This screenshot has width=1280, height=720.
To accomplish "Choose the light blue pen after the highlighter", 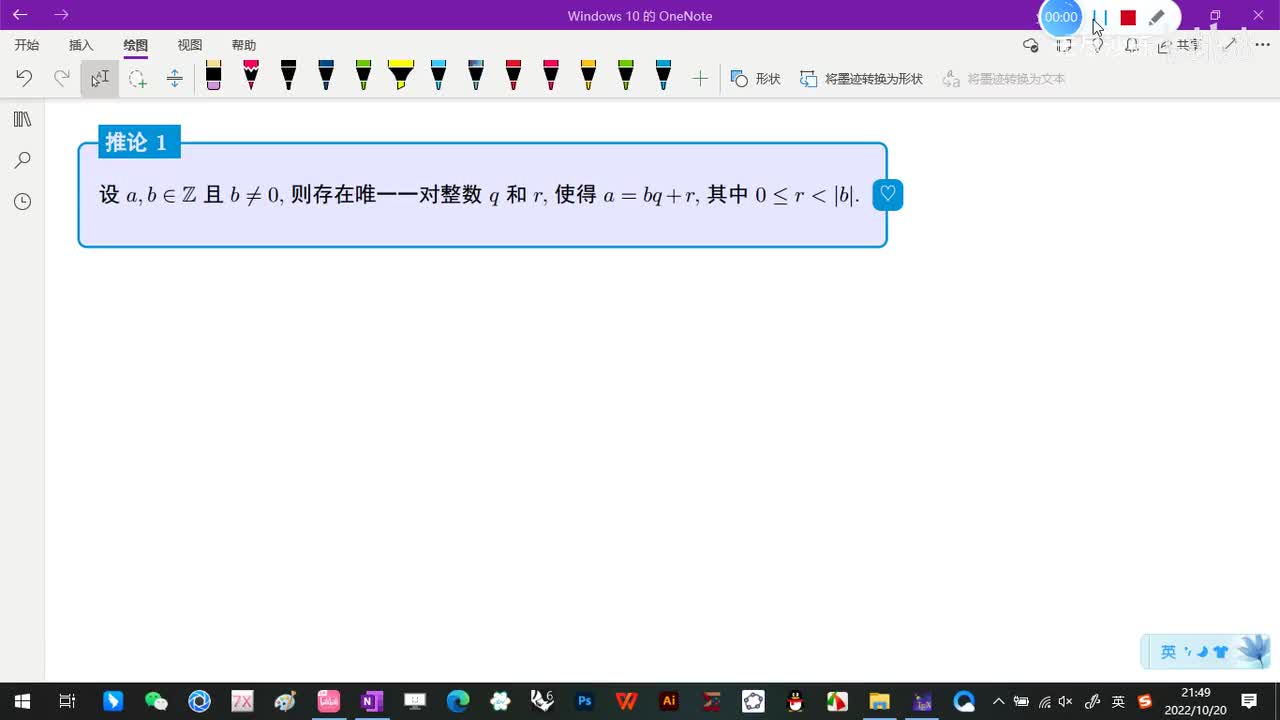I will click(438, 76).
